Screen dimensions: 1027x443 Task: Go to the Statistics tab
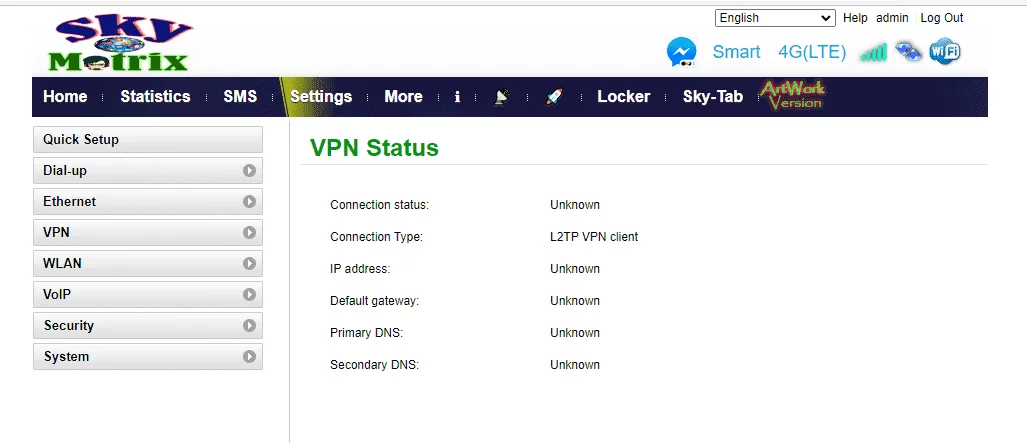(x=155, y=96)
